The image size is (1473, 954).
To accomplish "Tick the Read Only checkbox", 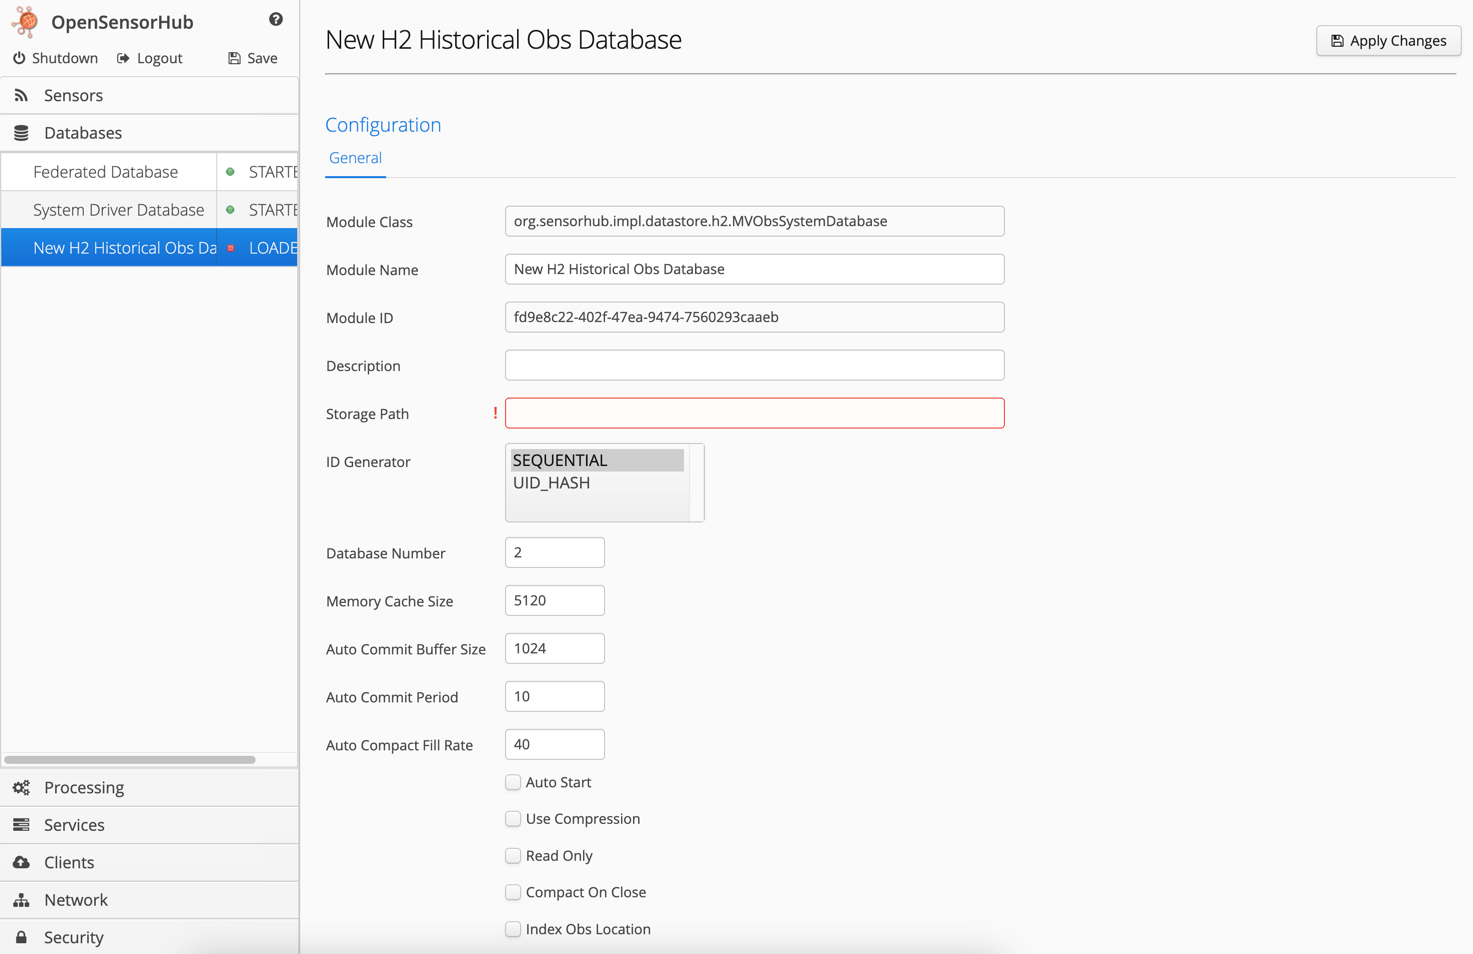I will click(x=513, y=856).
